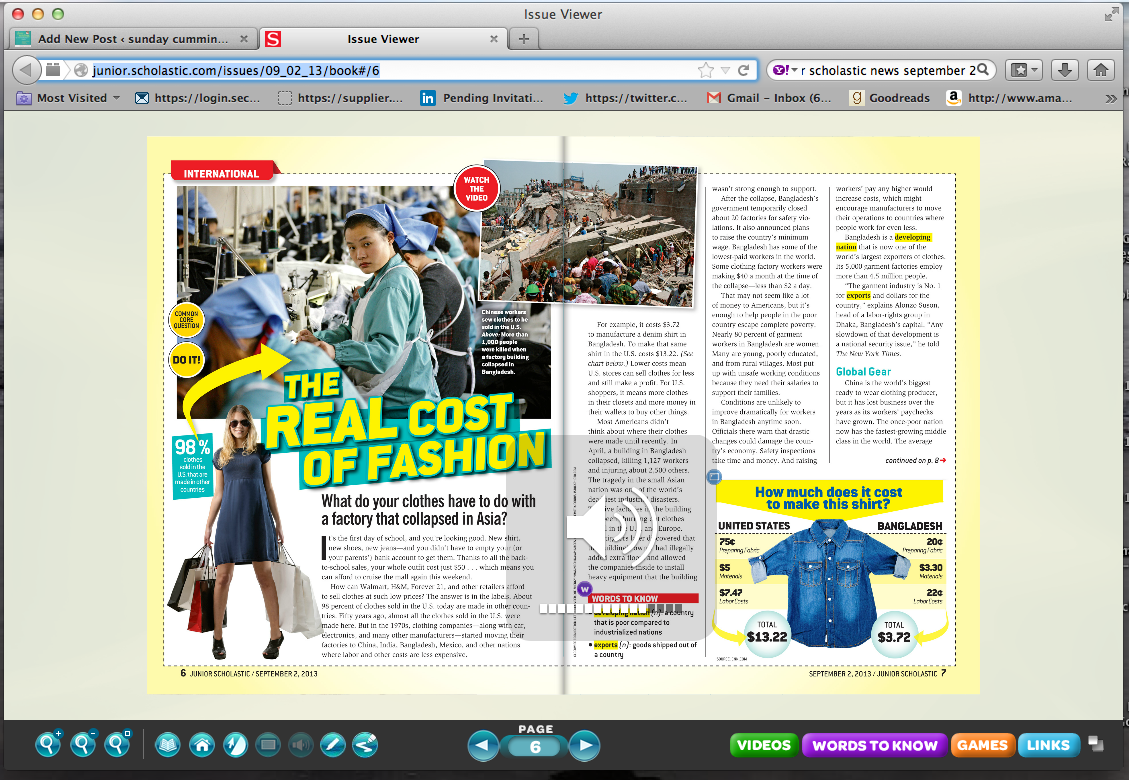Click the WORDS TO KNOW button
The image size is (1129, 780).
click(874, 745)
